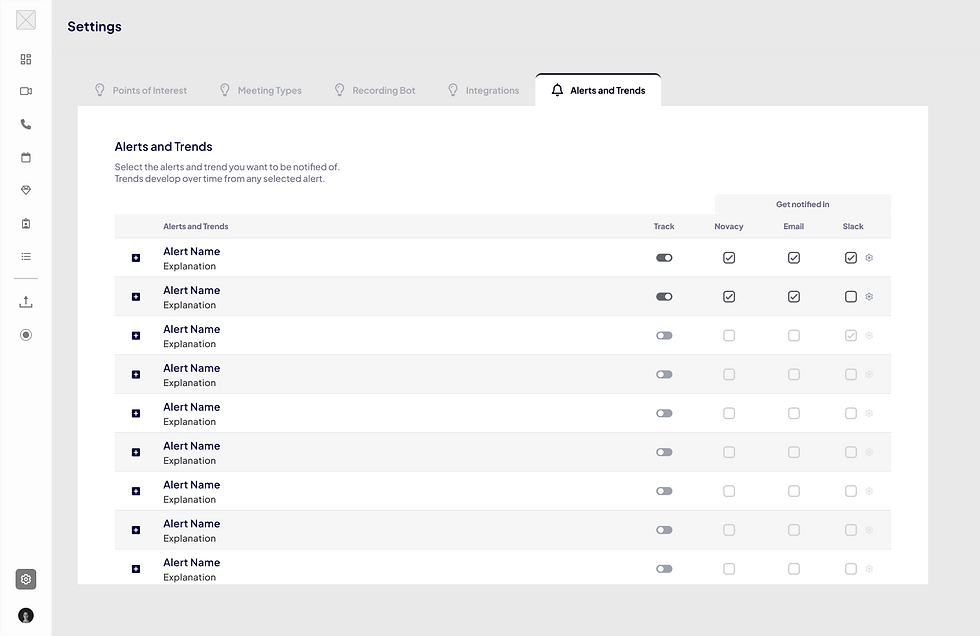
Task: Open the user profile avatar
Action: 26,615
